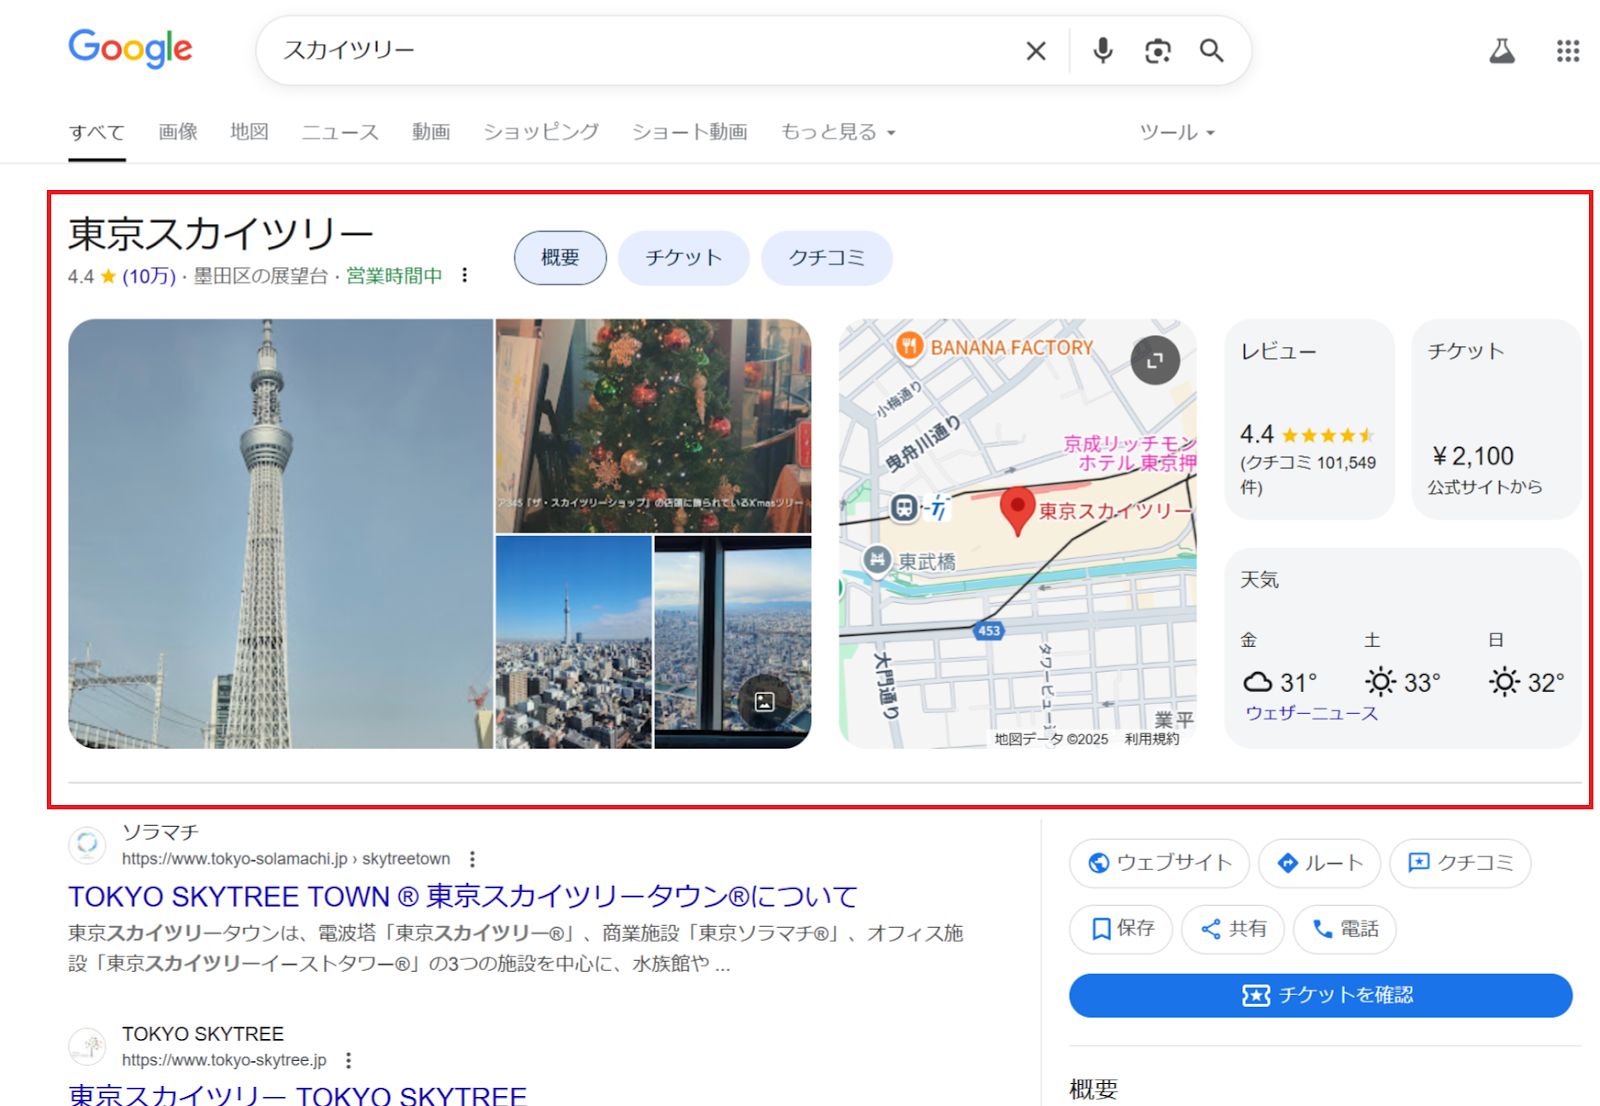Open the 東京スカイツリー TOKYO SKYTREE result title
The image size is (1600, 1106).
click(x=297, y=1095)
